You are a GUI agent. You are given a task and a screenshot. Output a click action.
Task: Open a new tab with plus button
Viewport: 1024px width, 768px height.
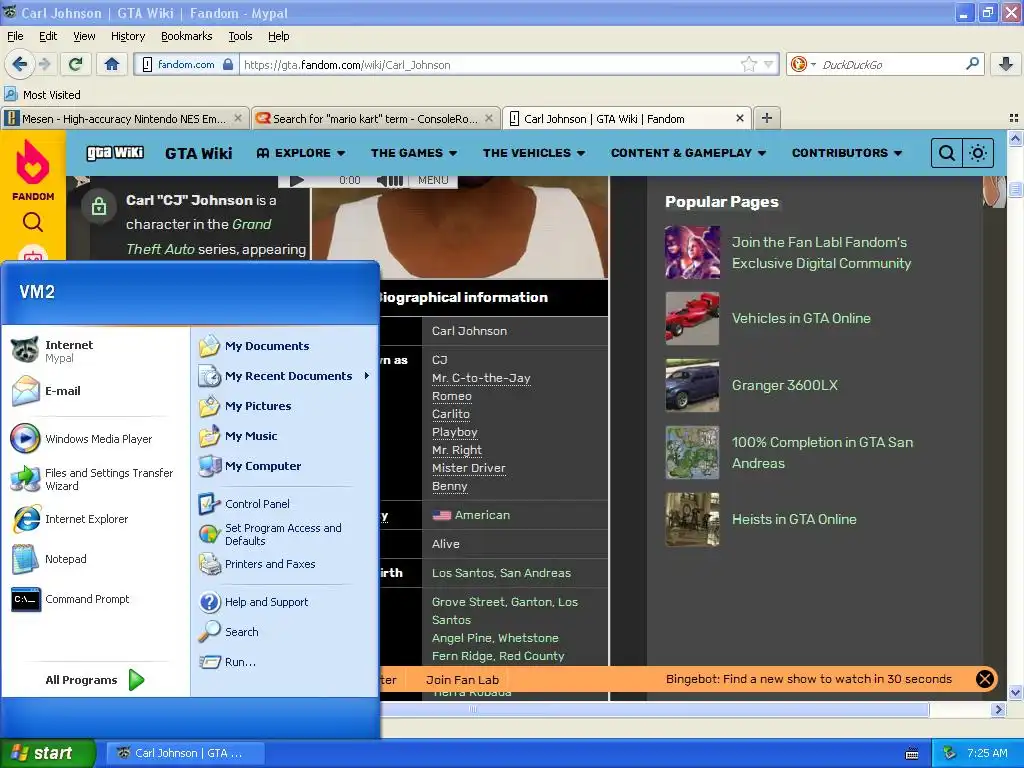click(x=767, y=118)
